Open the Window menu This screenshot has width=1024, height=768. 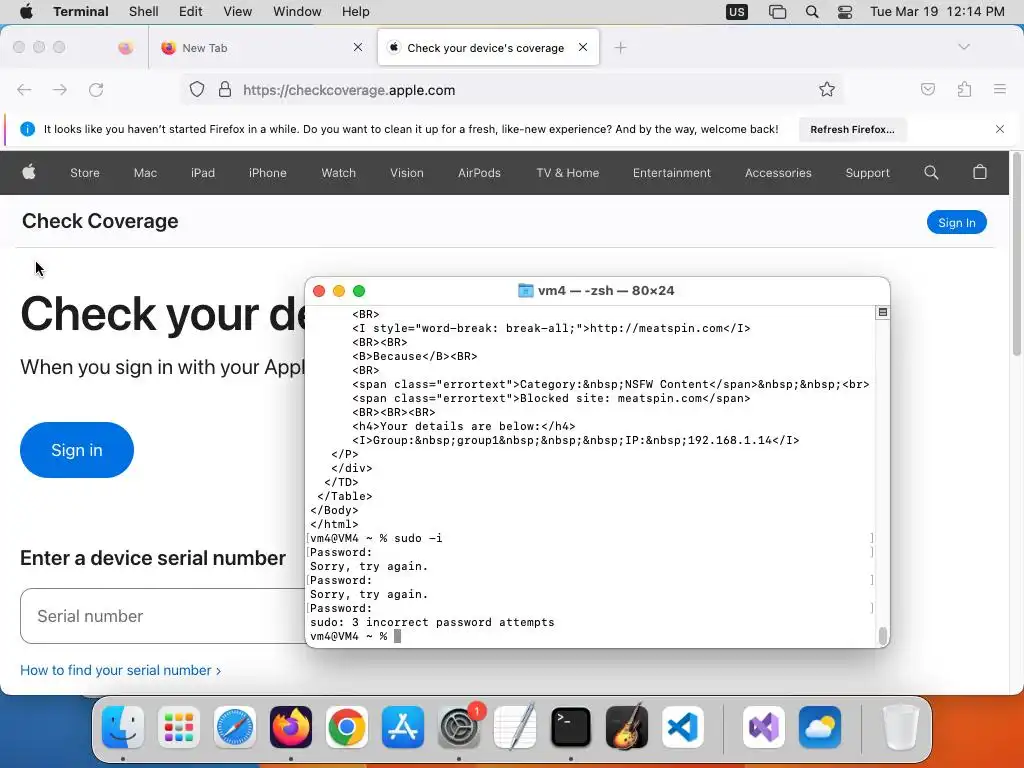(x=296, y=11)
